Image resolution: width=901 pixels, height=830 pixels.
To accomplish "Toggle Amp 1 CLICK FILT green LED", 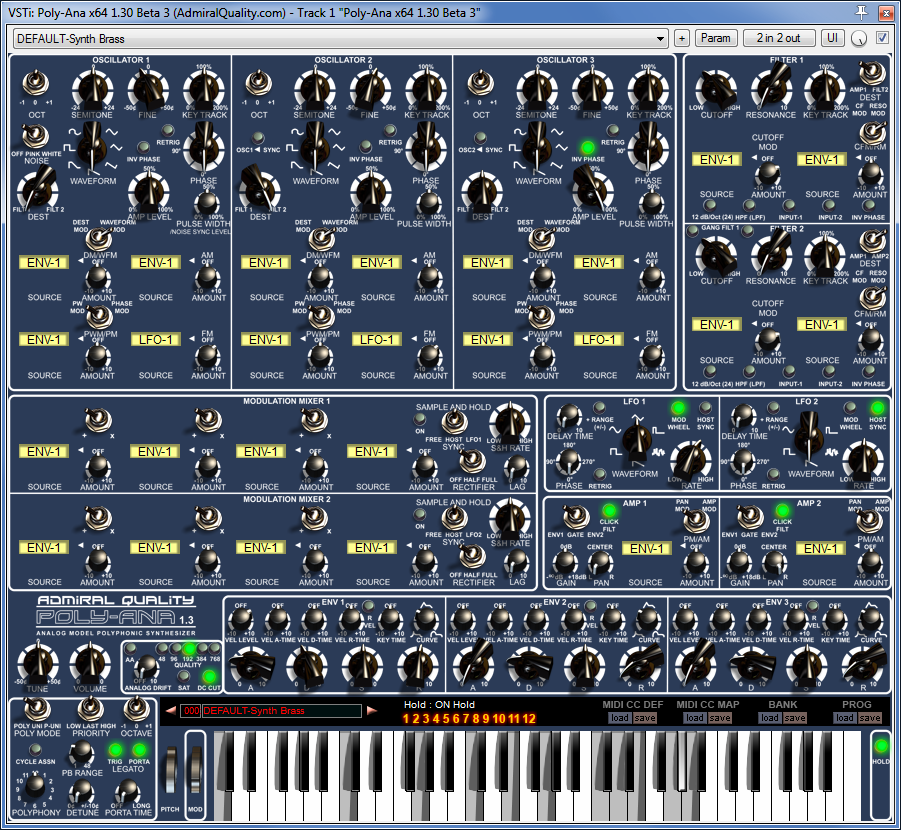I will coord(609,510).
